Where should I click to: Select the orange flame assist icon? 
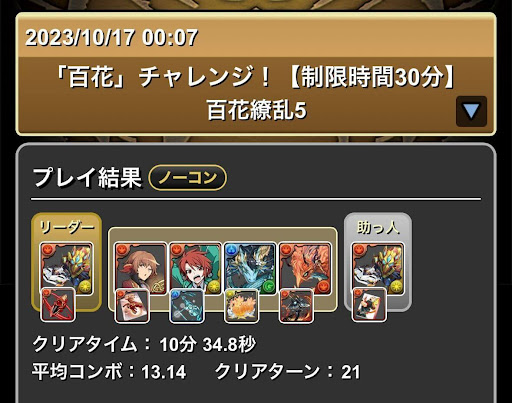[241, 306]
